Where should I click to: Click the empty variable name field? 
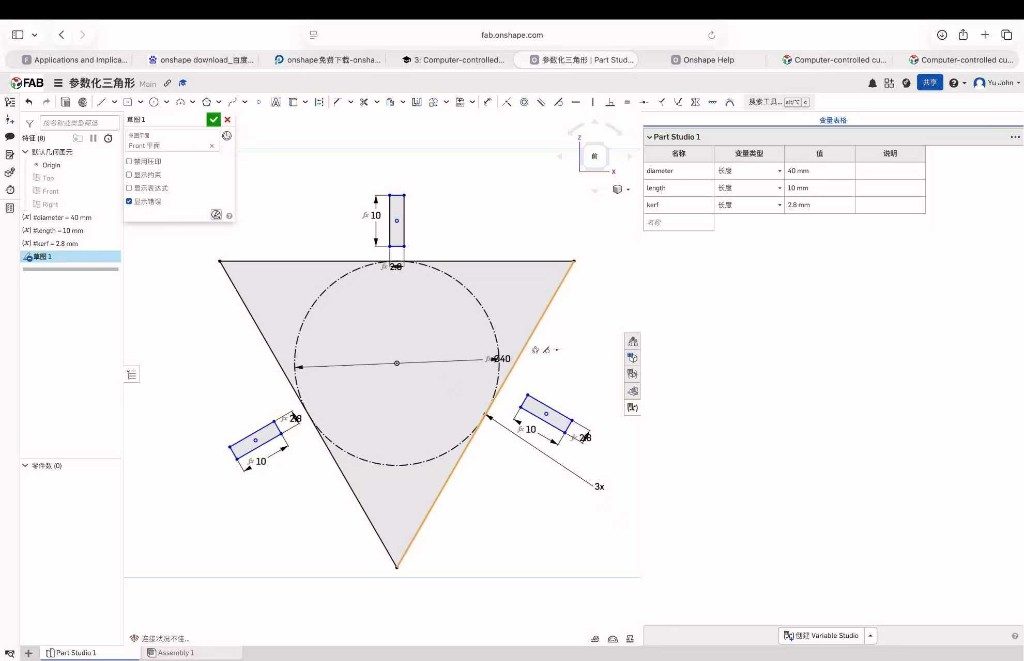click(x=679, y=222)
